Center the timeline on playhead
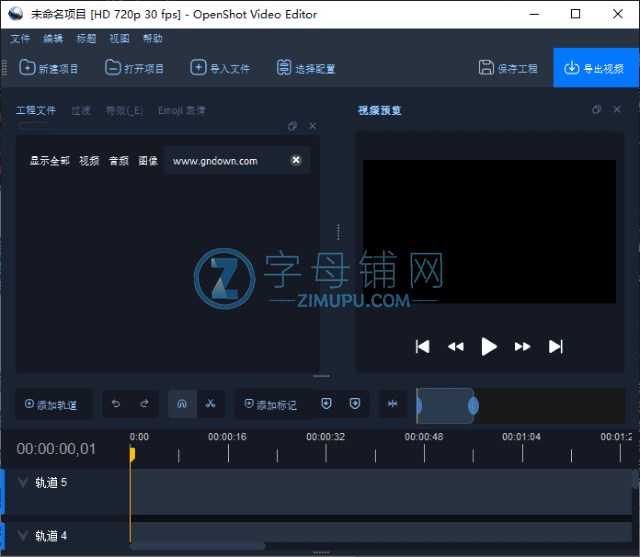 tap(393, 404)
